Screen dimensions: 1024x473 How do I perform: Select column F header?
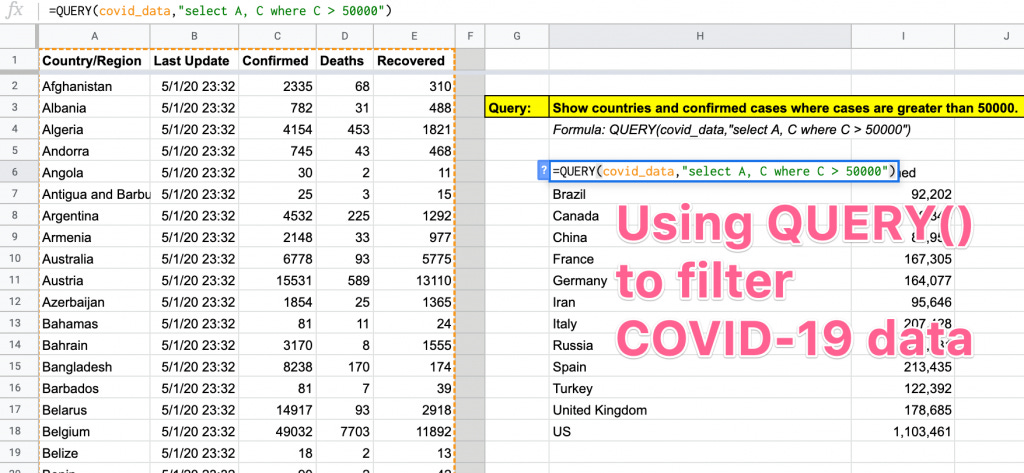[470, 37]
